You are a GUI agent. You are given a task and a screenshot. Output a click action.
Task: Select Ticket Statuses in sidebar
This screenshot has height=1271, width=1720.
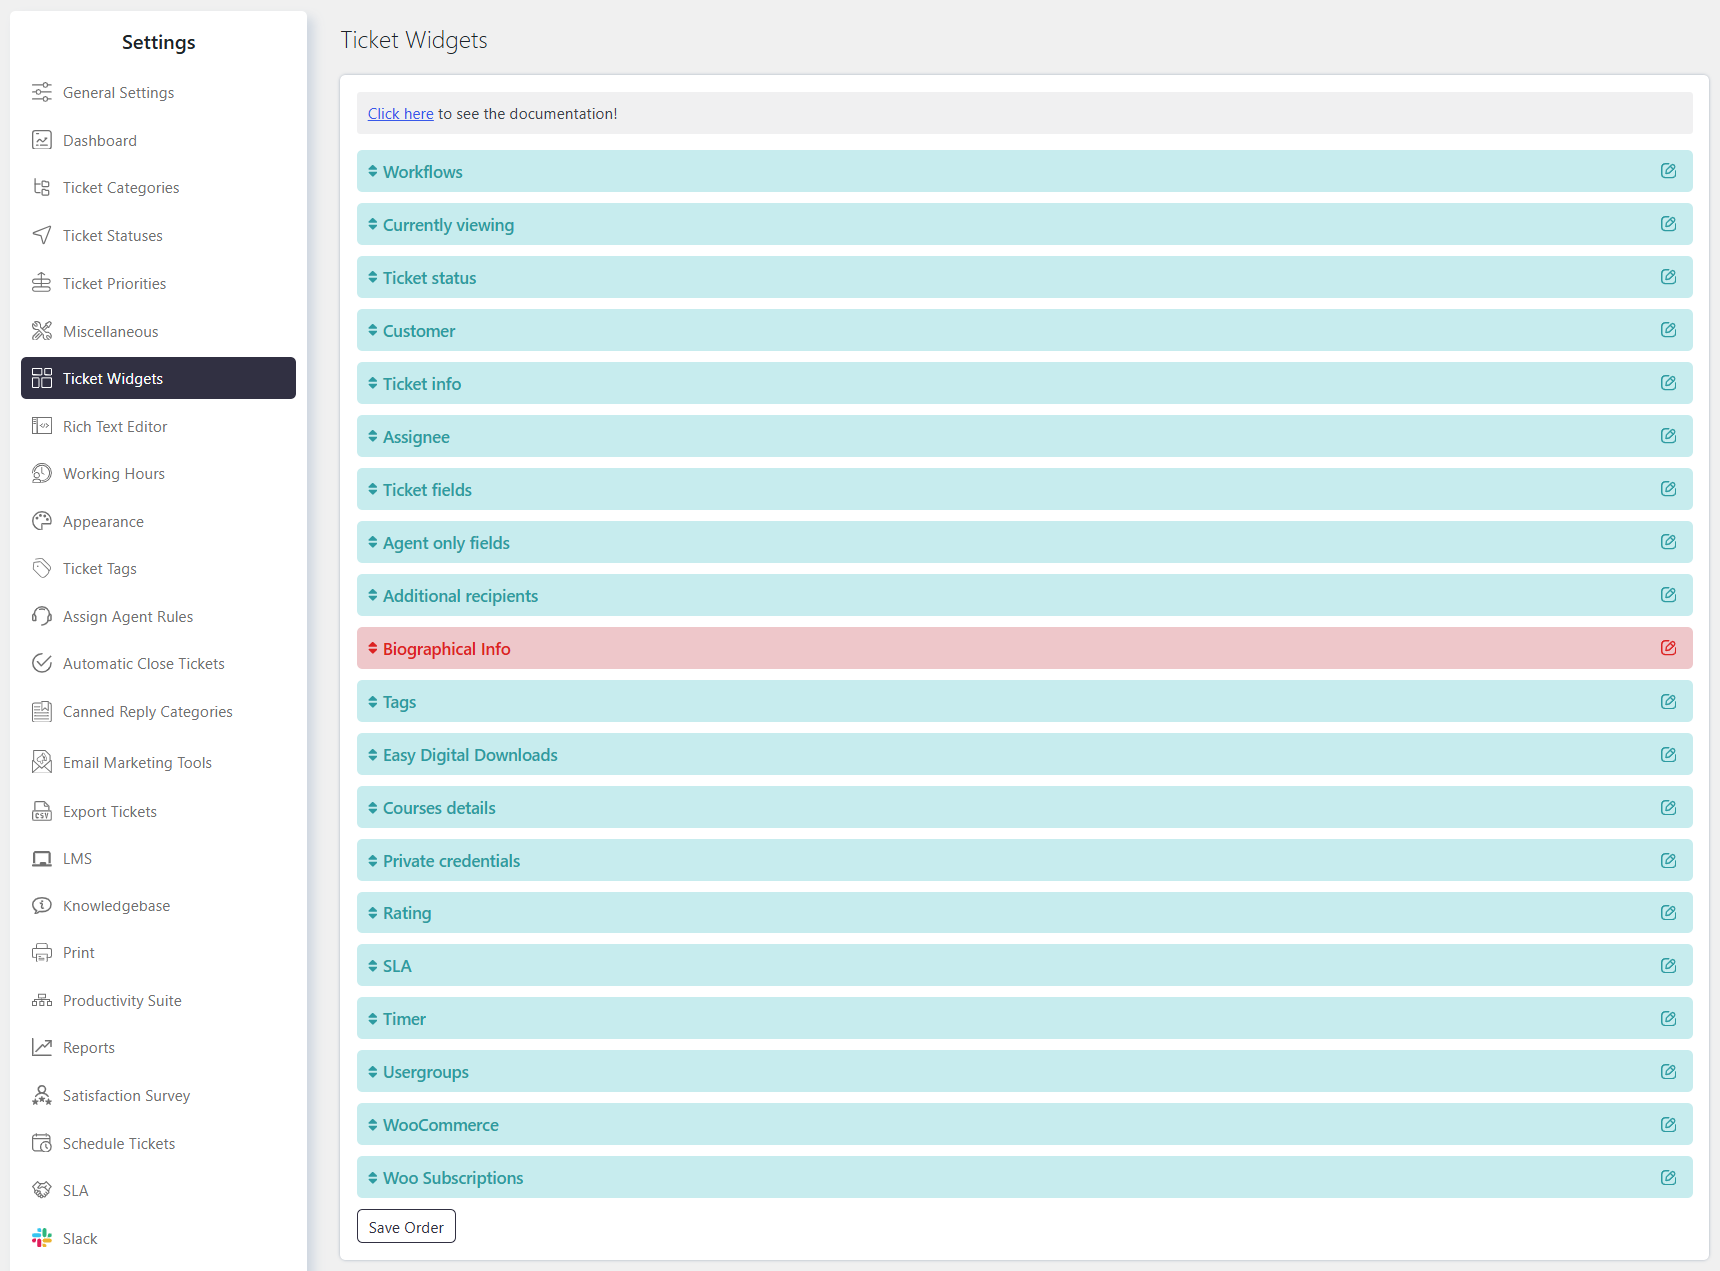158,236
